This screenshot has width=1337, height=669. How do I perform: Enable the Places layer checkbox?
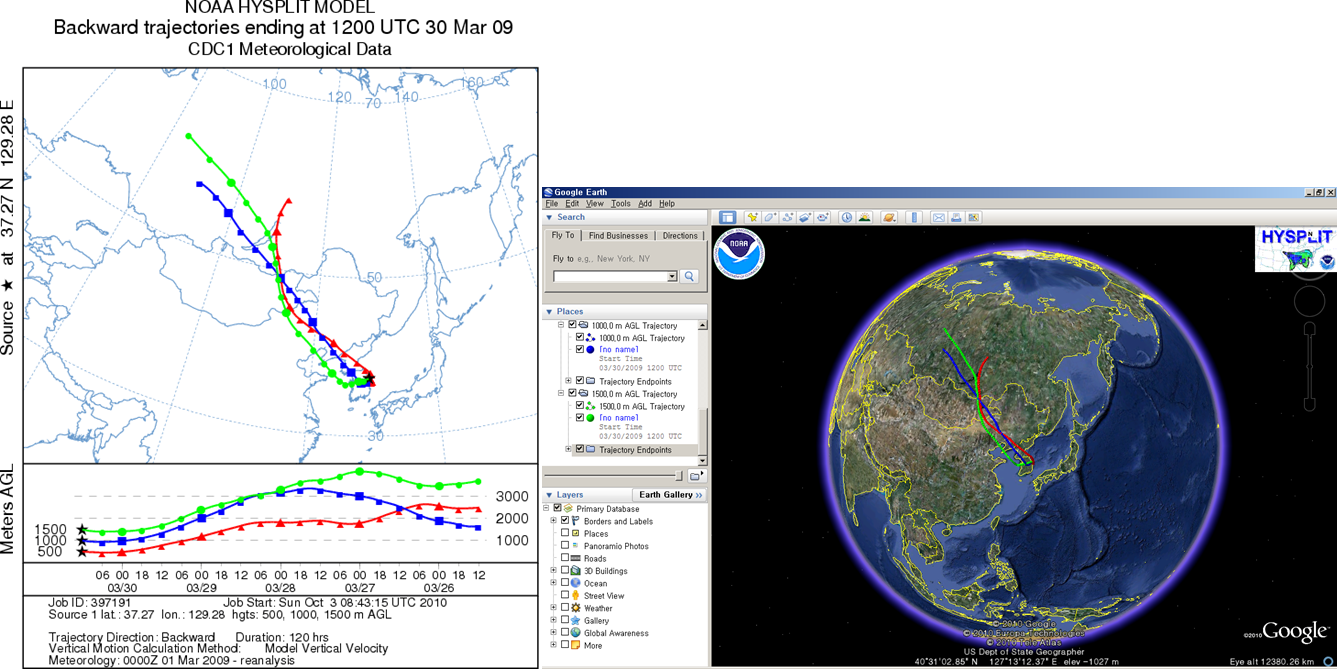(565, 533)
